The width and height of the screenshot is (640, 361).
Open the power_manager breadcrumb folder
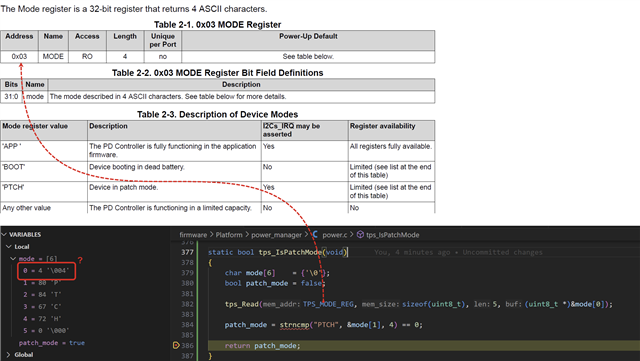point(276,235)
